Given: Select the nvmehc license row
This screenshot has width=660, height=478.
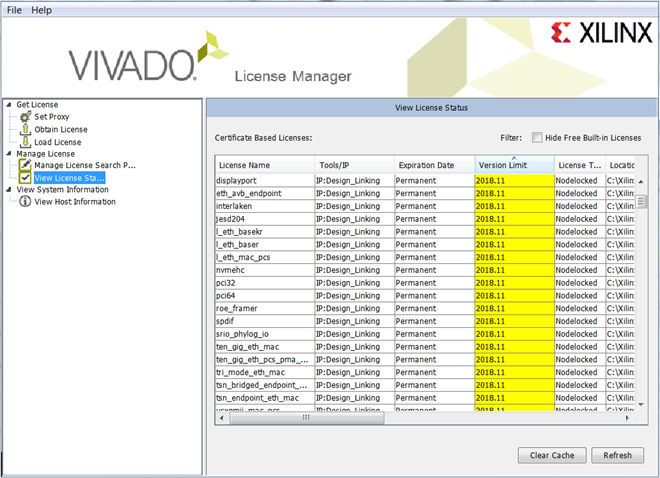Looking at the screenshot, I should tap(425, 270).
